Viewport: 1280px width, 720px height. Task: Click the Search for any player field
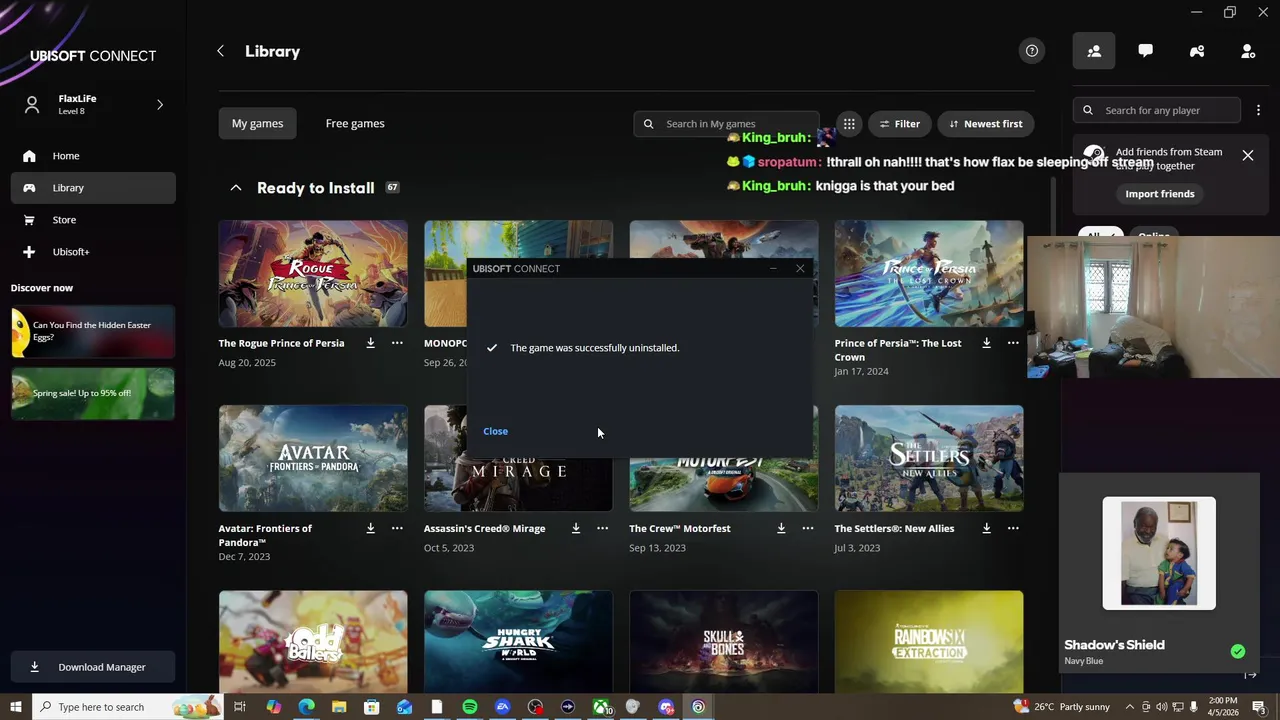1157,110
